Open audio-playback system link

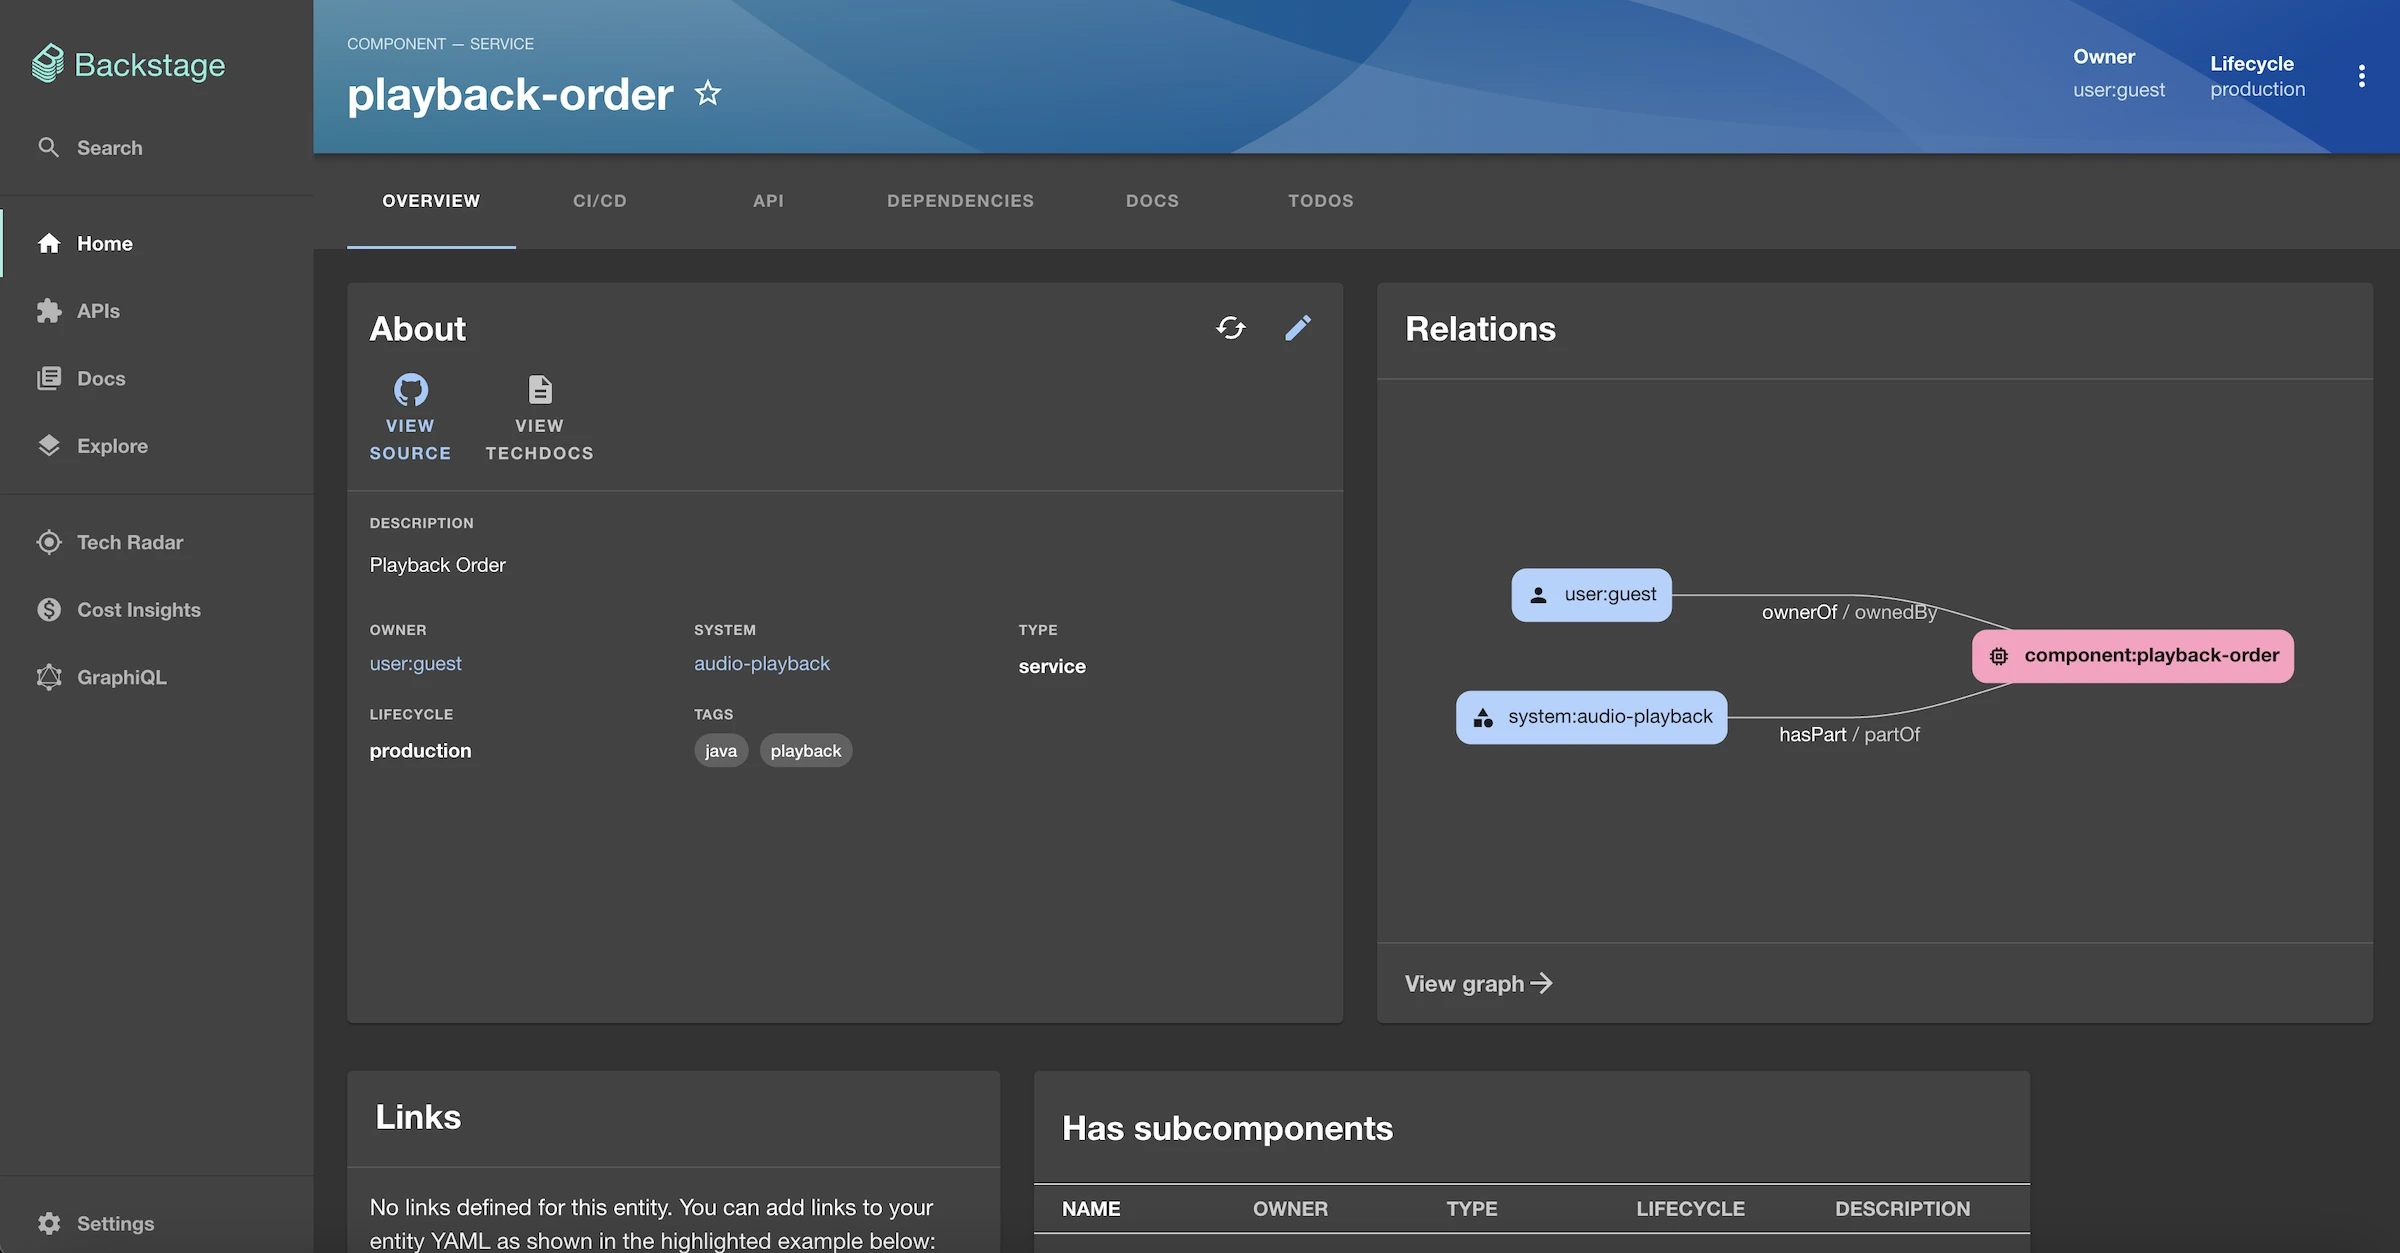pyautogui.click(x=762, y=664)
